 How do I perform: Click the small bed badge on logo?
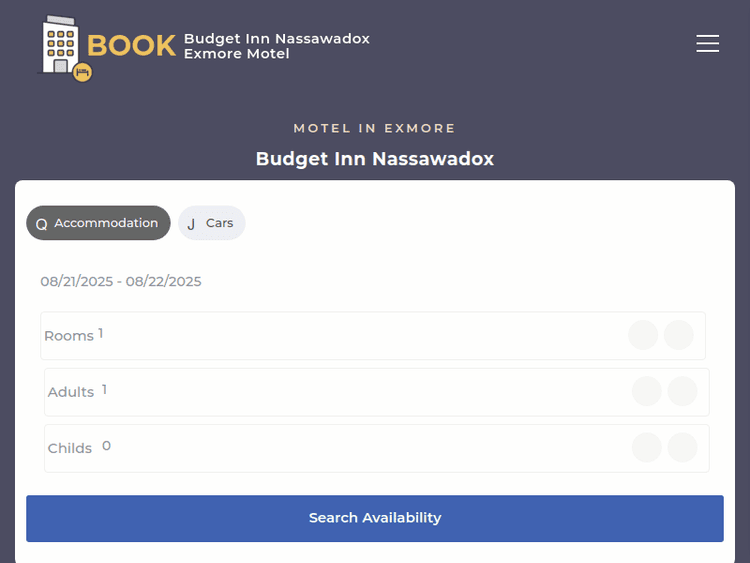[82, 71]
